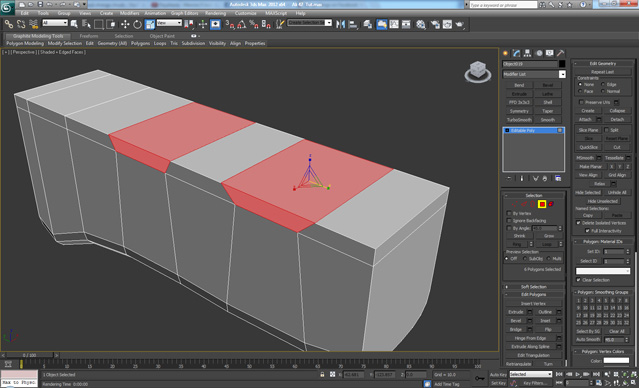Click the ViewCube in the viewport
Viewport: 639px width, 388px height.
coord(478,71)
